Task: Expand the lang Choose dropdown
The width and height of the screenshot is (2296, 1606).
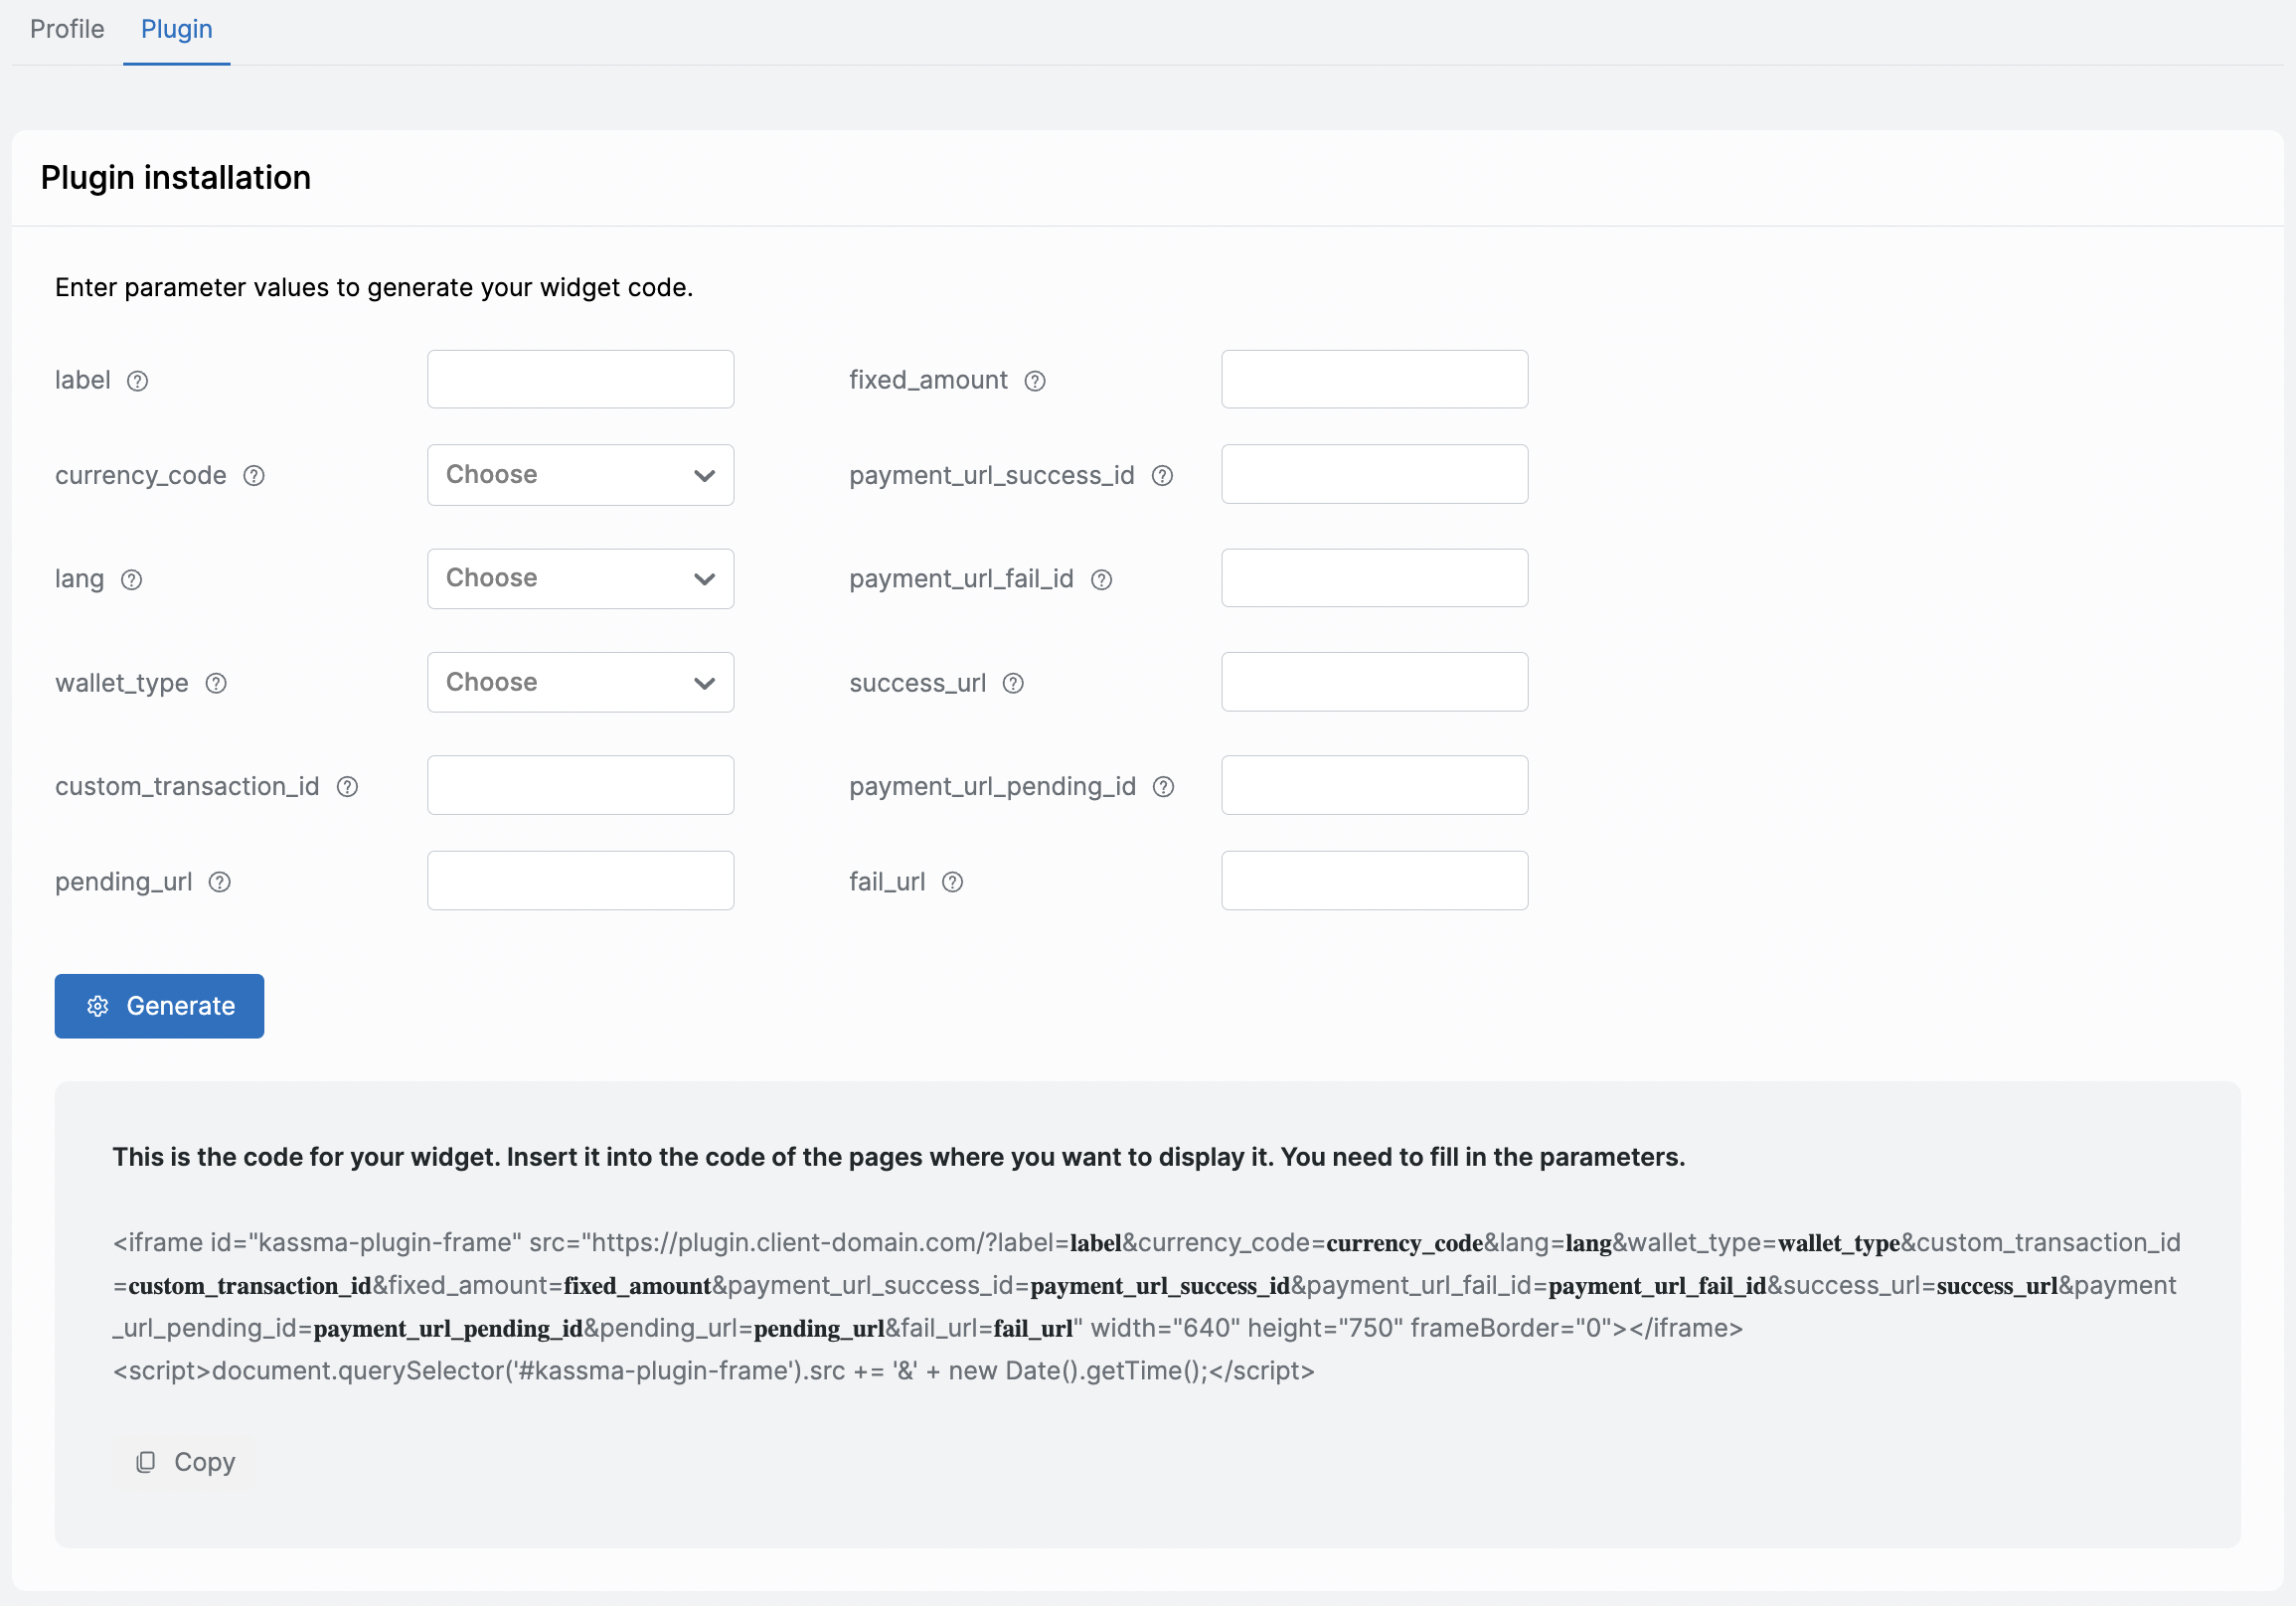Action: coord(580,579)
